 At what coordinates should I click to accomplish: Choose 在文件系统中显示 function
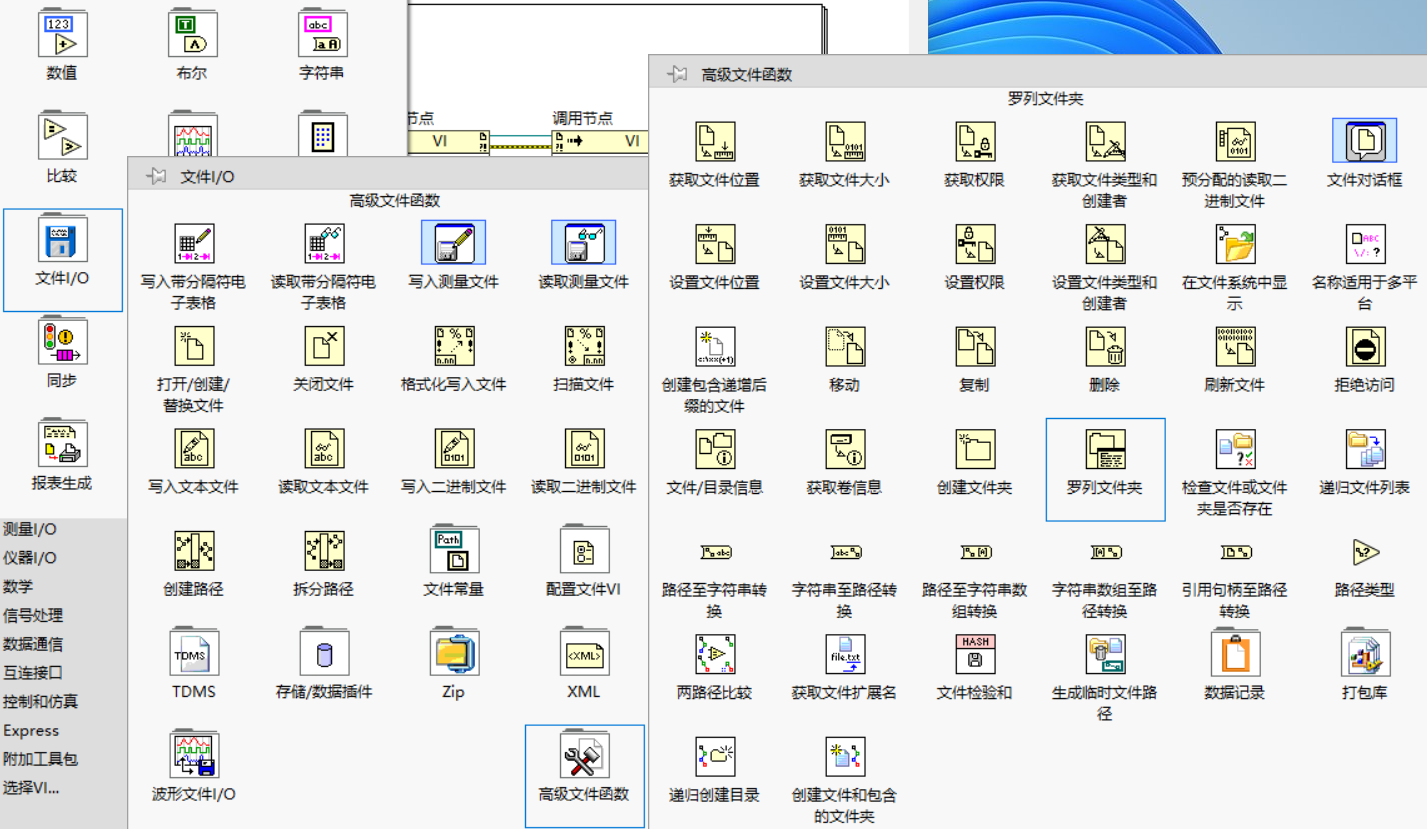pyautogui.click(x=1235, y=244)
